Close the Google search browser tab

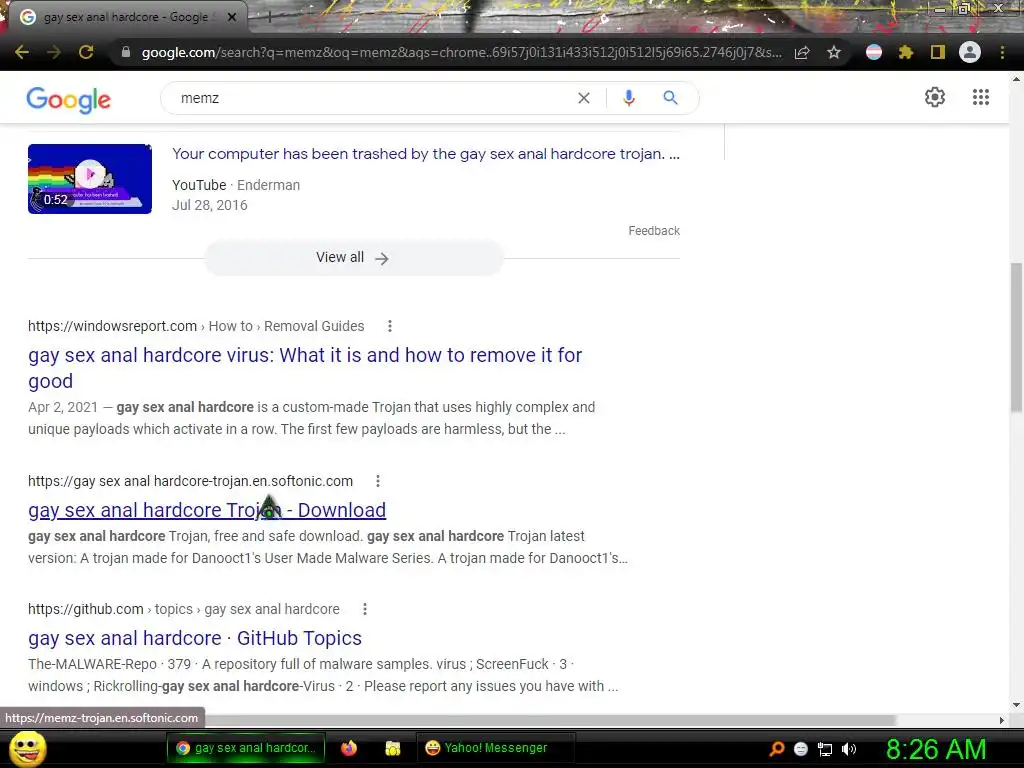click(x=232, y=17)
